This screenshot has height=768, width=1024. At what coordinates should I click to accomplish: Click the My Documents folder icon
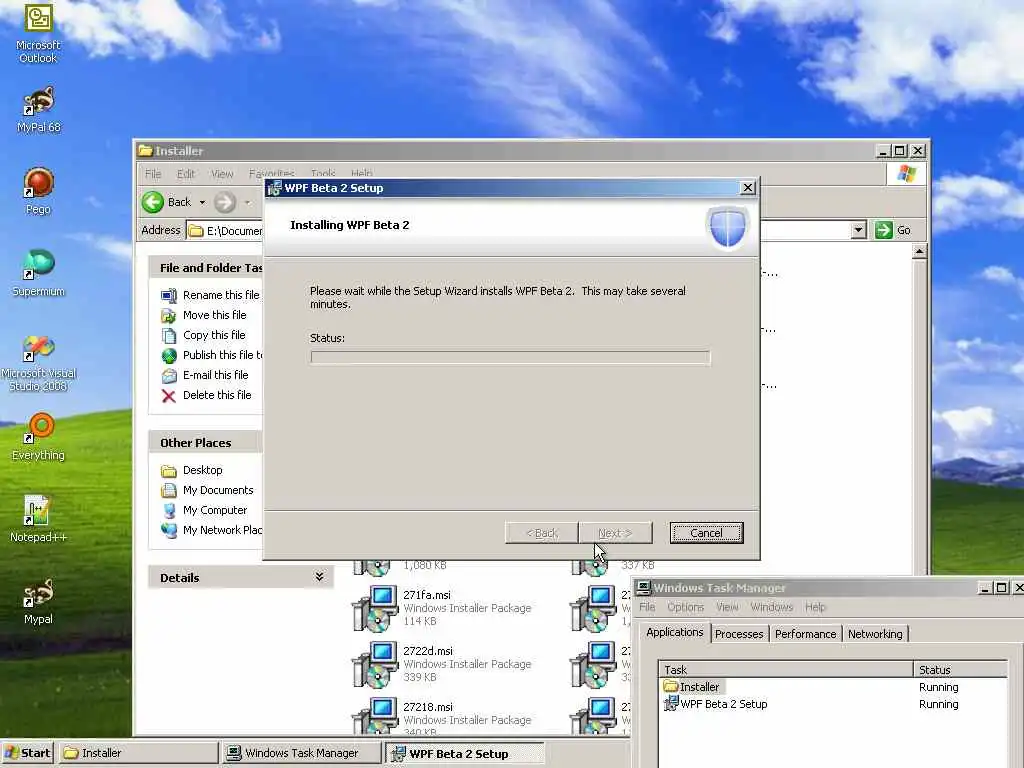click(x=168, y=490)
